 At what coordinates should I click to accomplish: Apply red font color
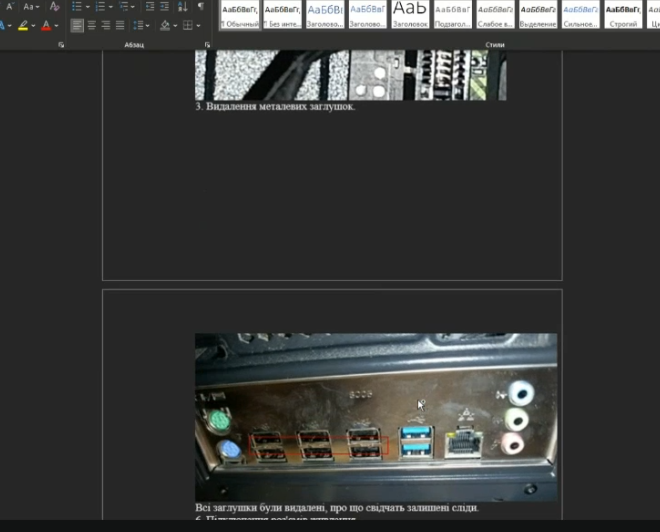click(x=46, y=26)
